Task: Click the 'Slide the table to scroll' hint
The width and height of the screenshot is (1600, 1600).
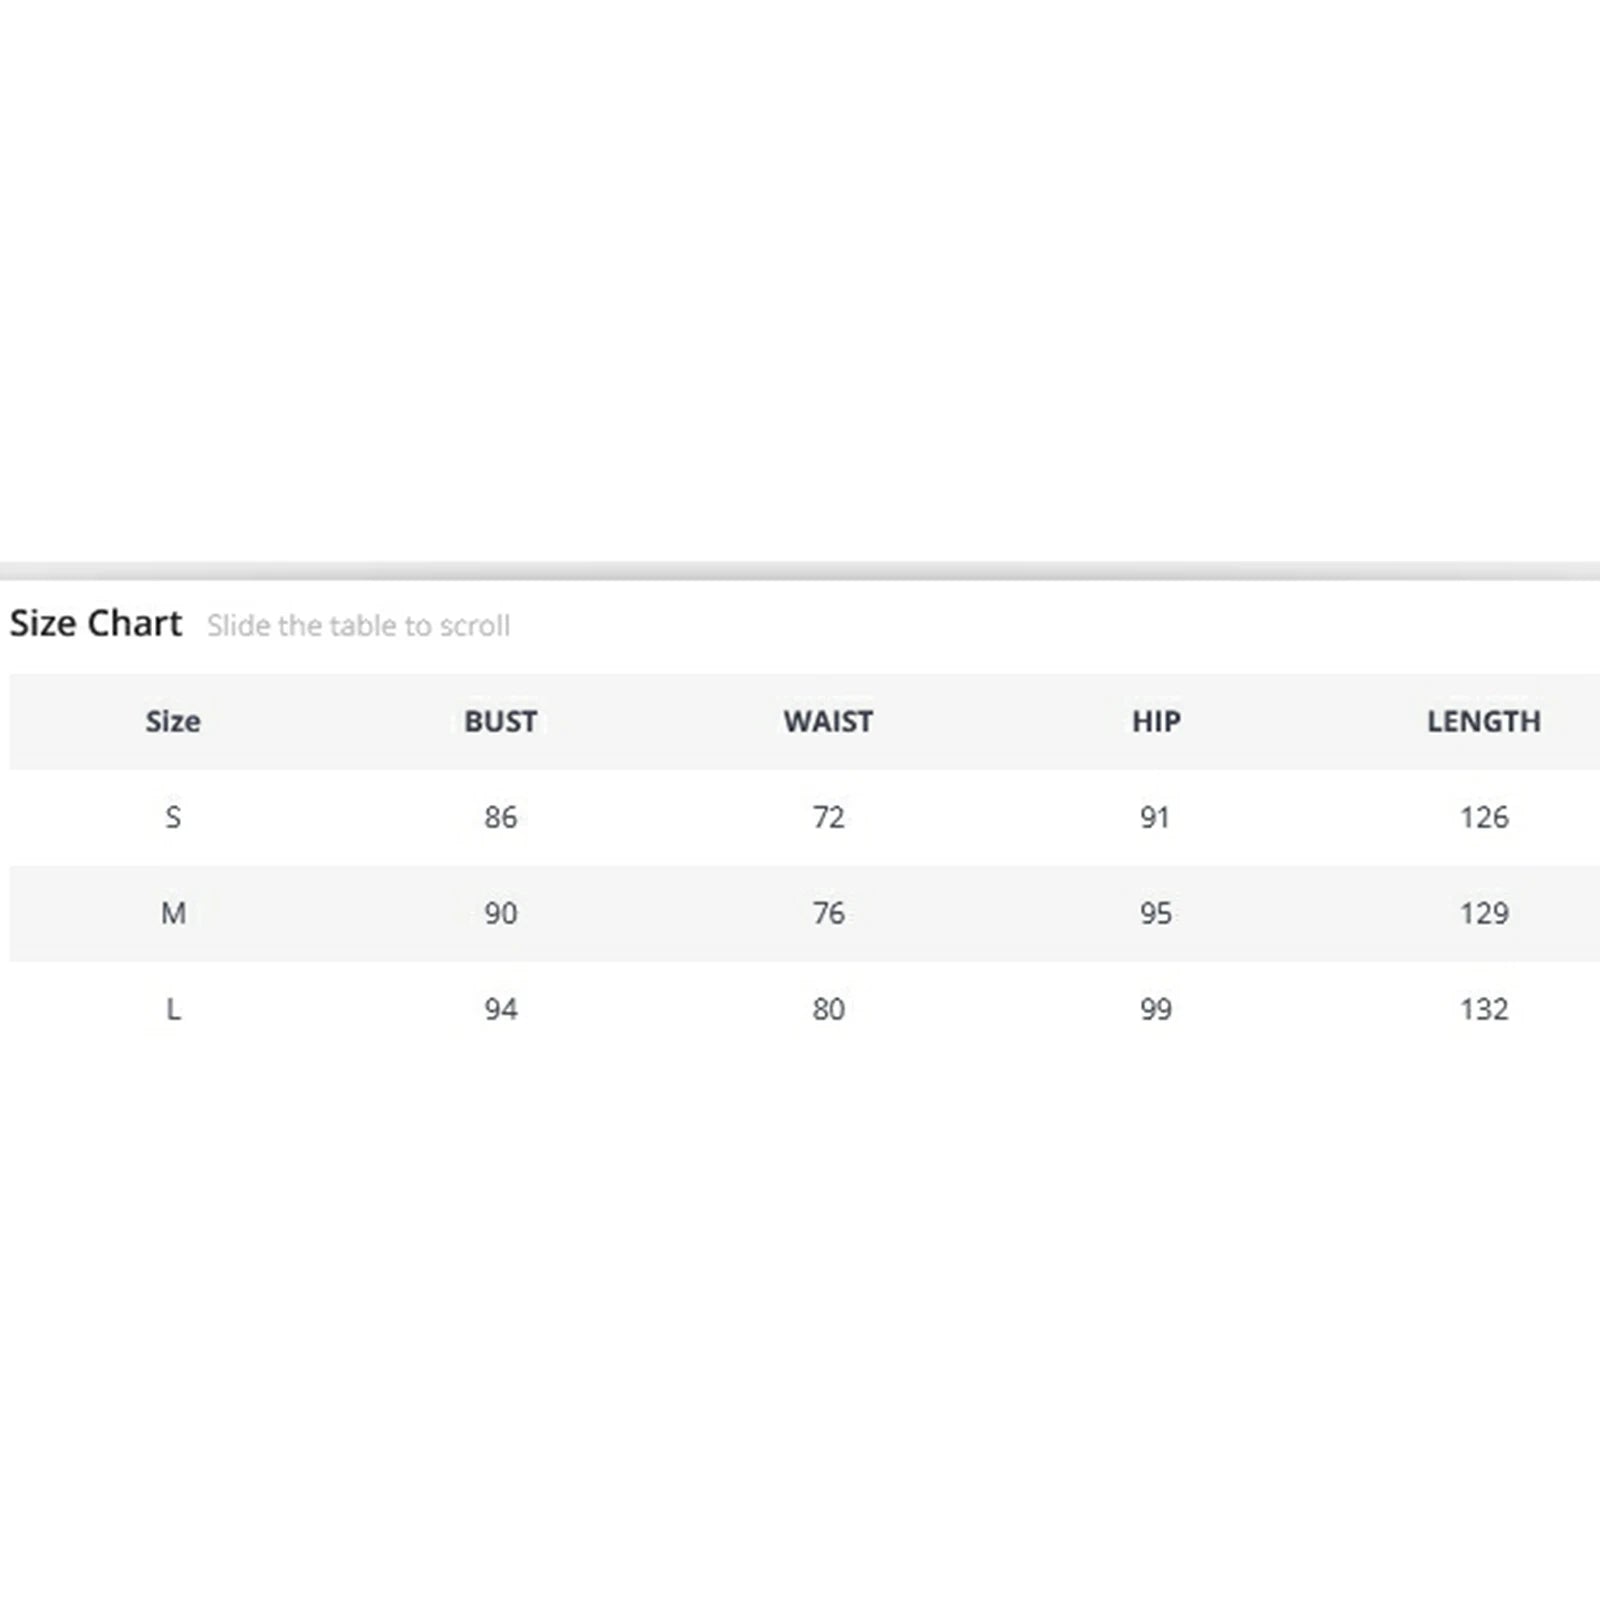Action: 358,626
